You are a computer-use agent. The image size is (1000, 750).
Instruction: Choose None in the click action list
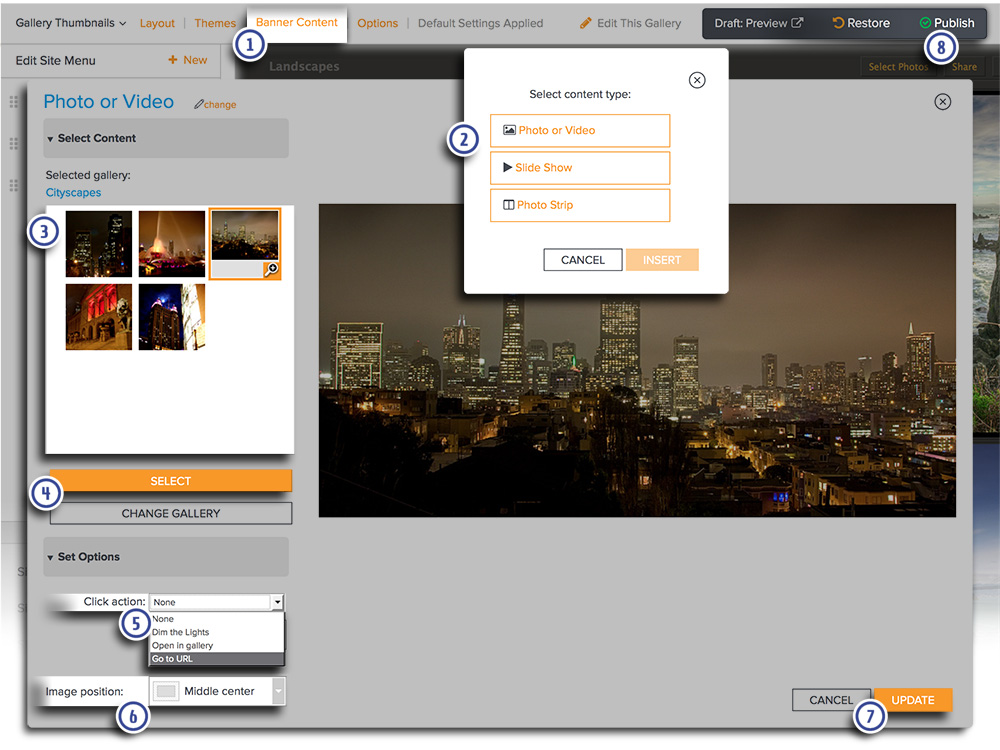[216, 619]
